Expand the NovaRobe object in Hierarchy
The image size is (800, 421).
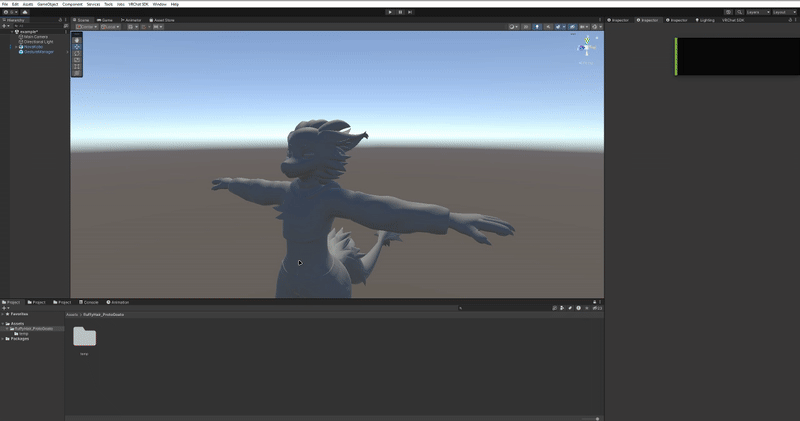17,46
